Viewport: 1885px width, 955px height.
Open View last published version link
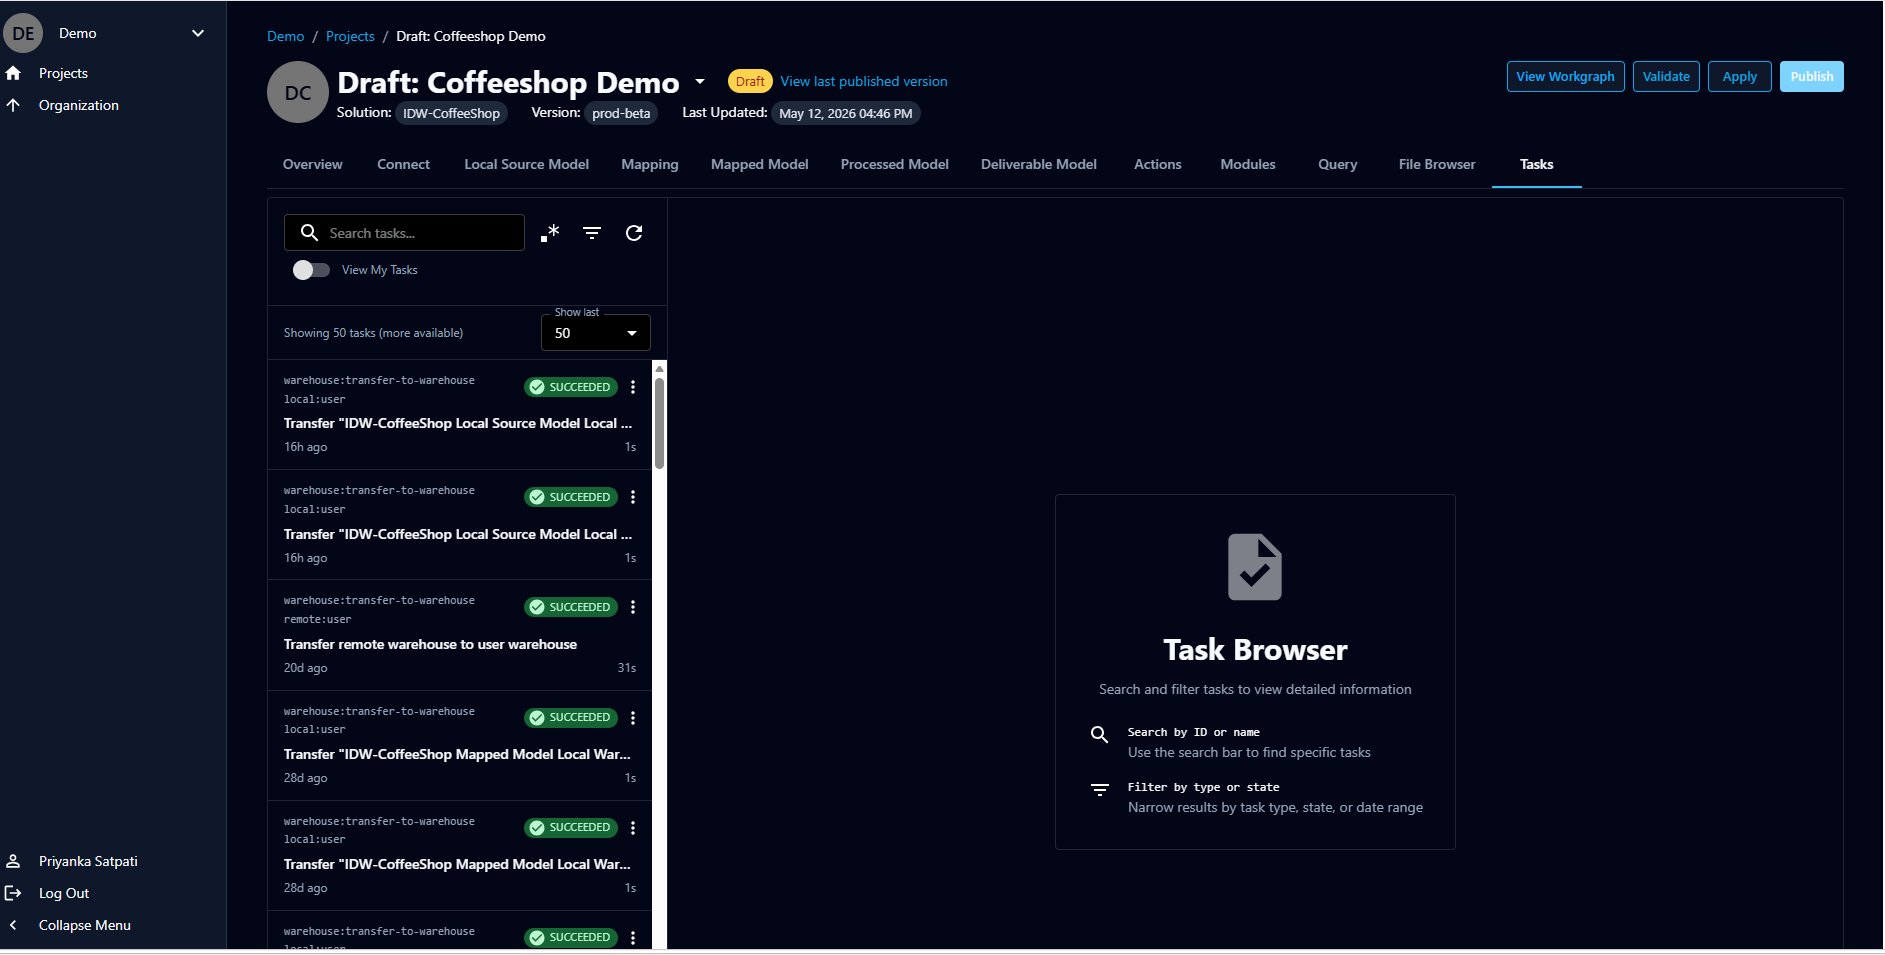tap(864, 81)
